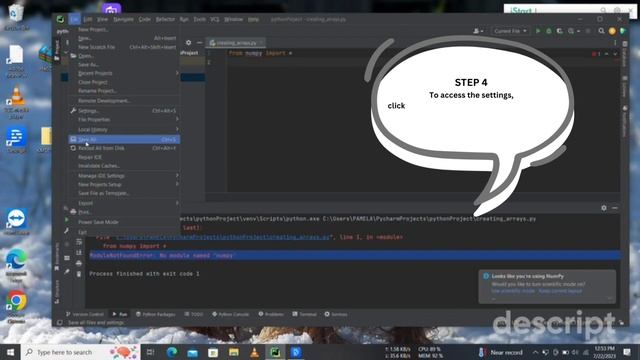Open the Terminal tool window tab
Screen dimensions: 640x360
[304, 314]
